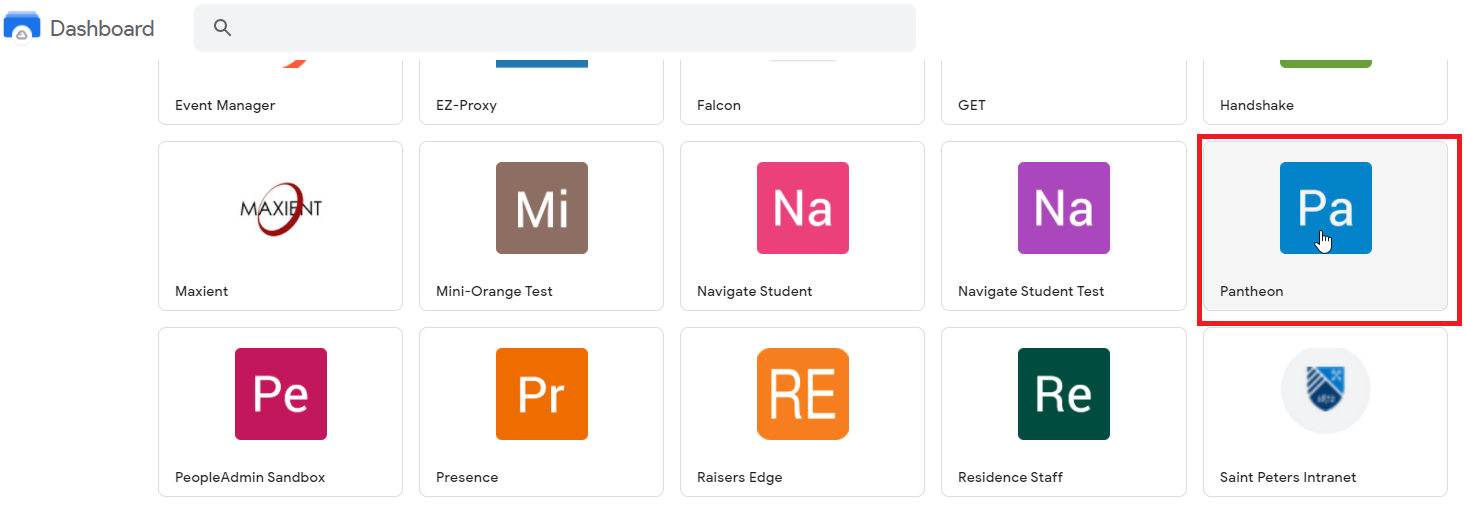
Task: Click the Maxient label text
Action: point(202,291)
